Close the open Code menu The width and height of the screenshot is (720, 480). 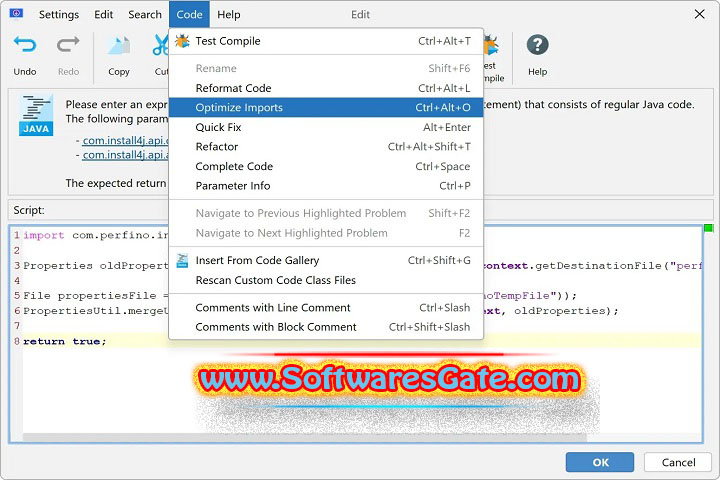189,15
